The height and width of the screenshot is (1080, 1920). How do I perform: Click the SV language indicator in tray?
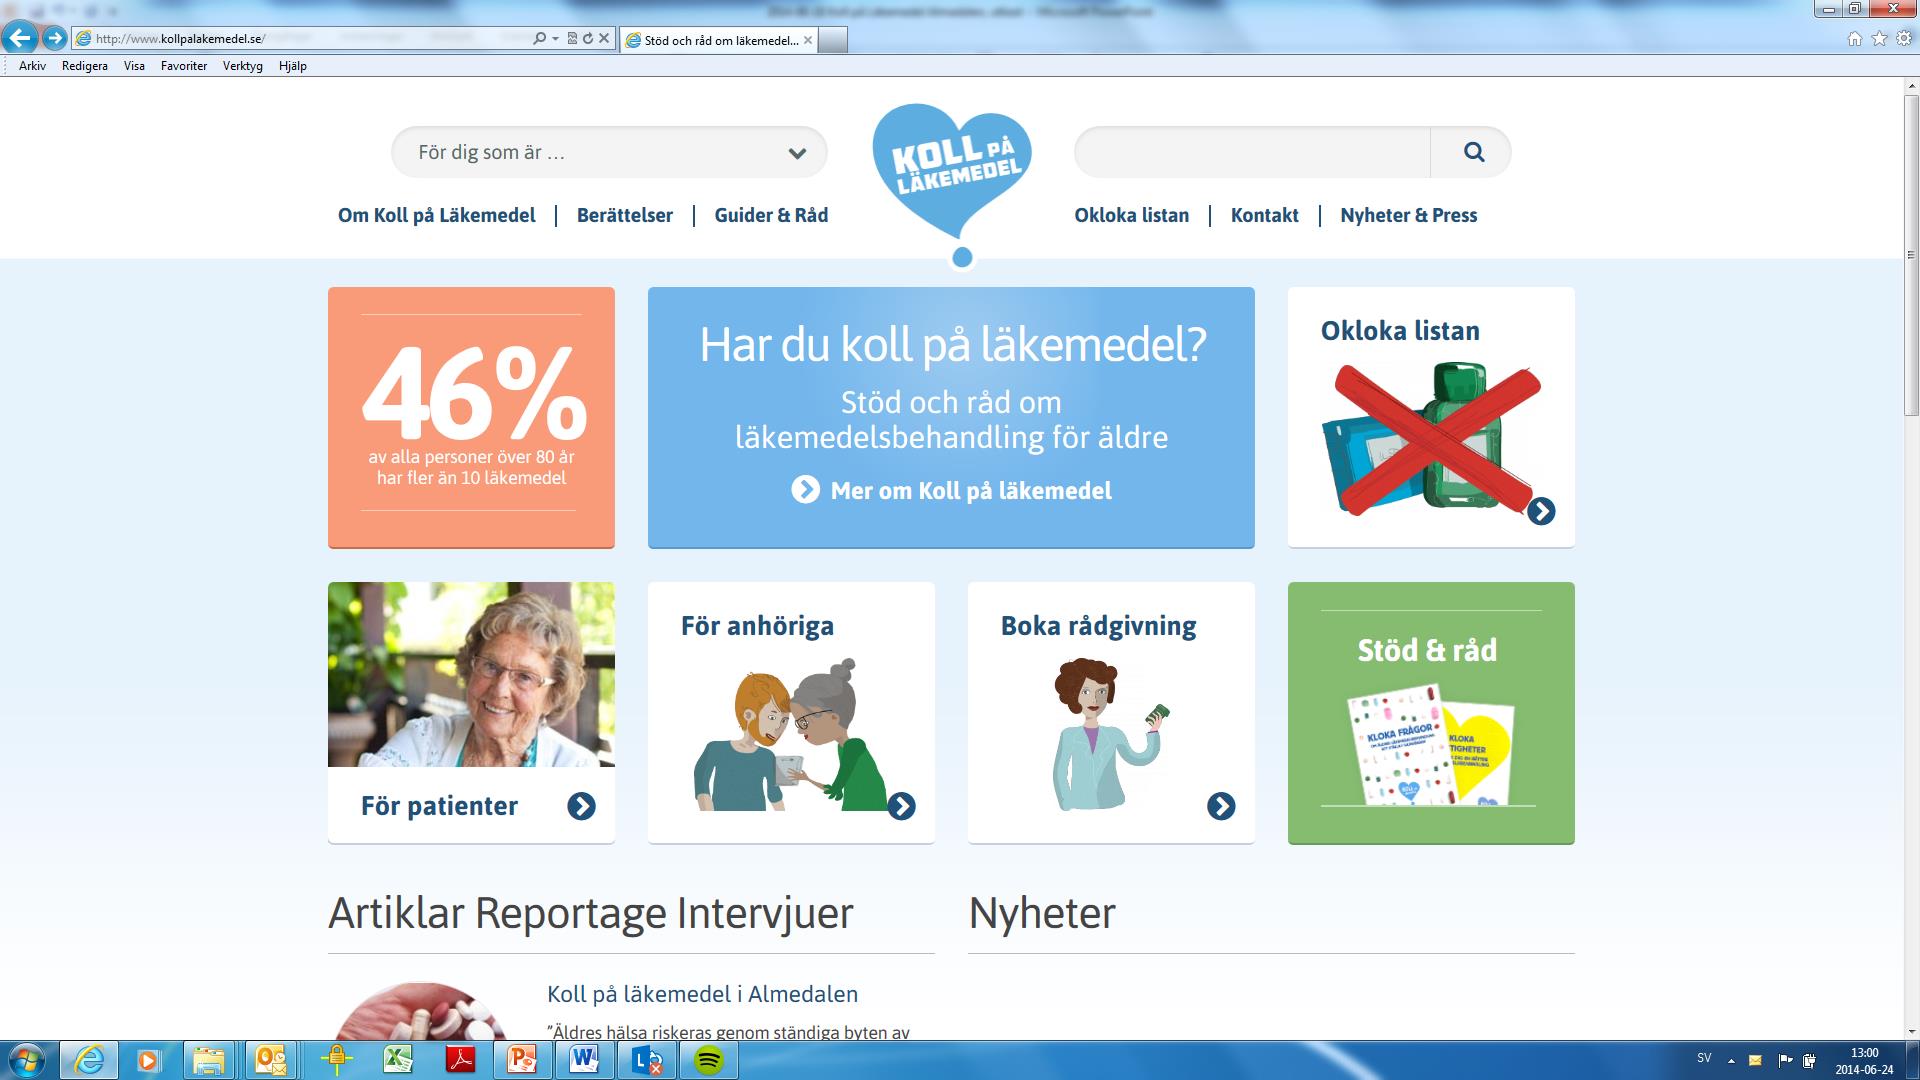(x=1704, y=1058)
